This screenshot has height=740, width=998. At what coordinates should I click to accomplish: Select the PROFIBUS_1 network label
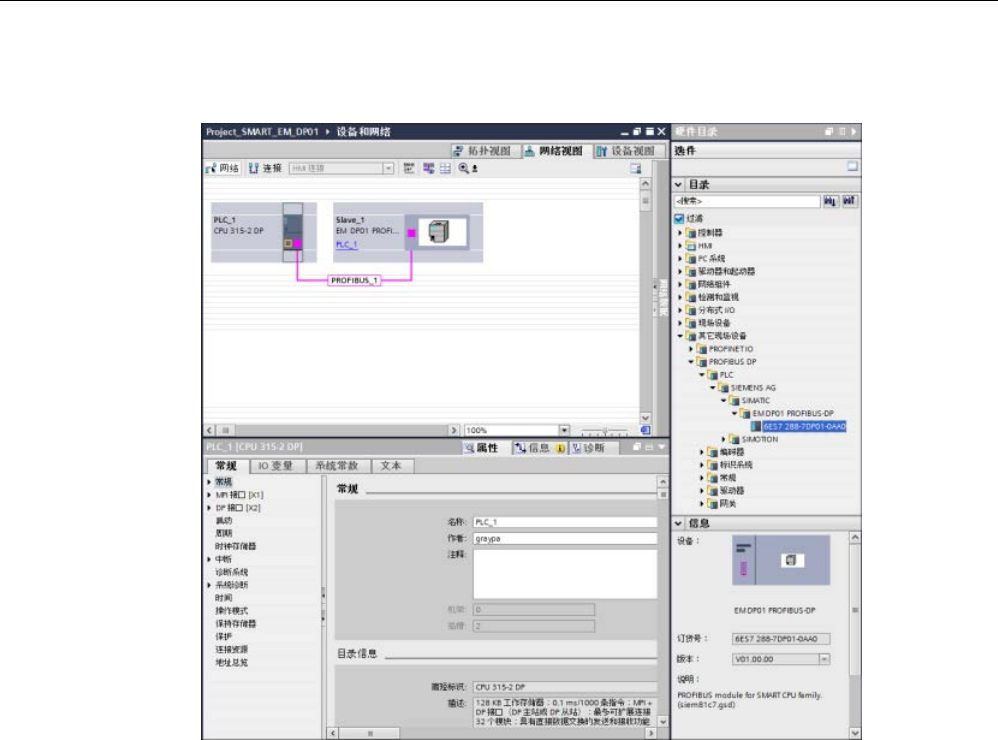point(355,281)
